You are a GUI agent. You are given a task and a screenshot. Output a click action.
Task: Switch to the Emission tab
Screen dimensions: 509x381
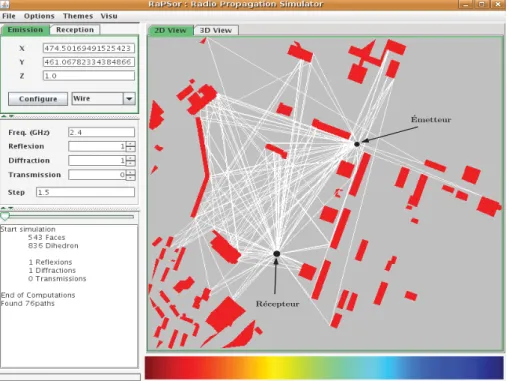(x=25, y=30)
